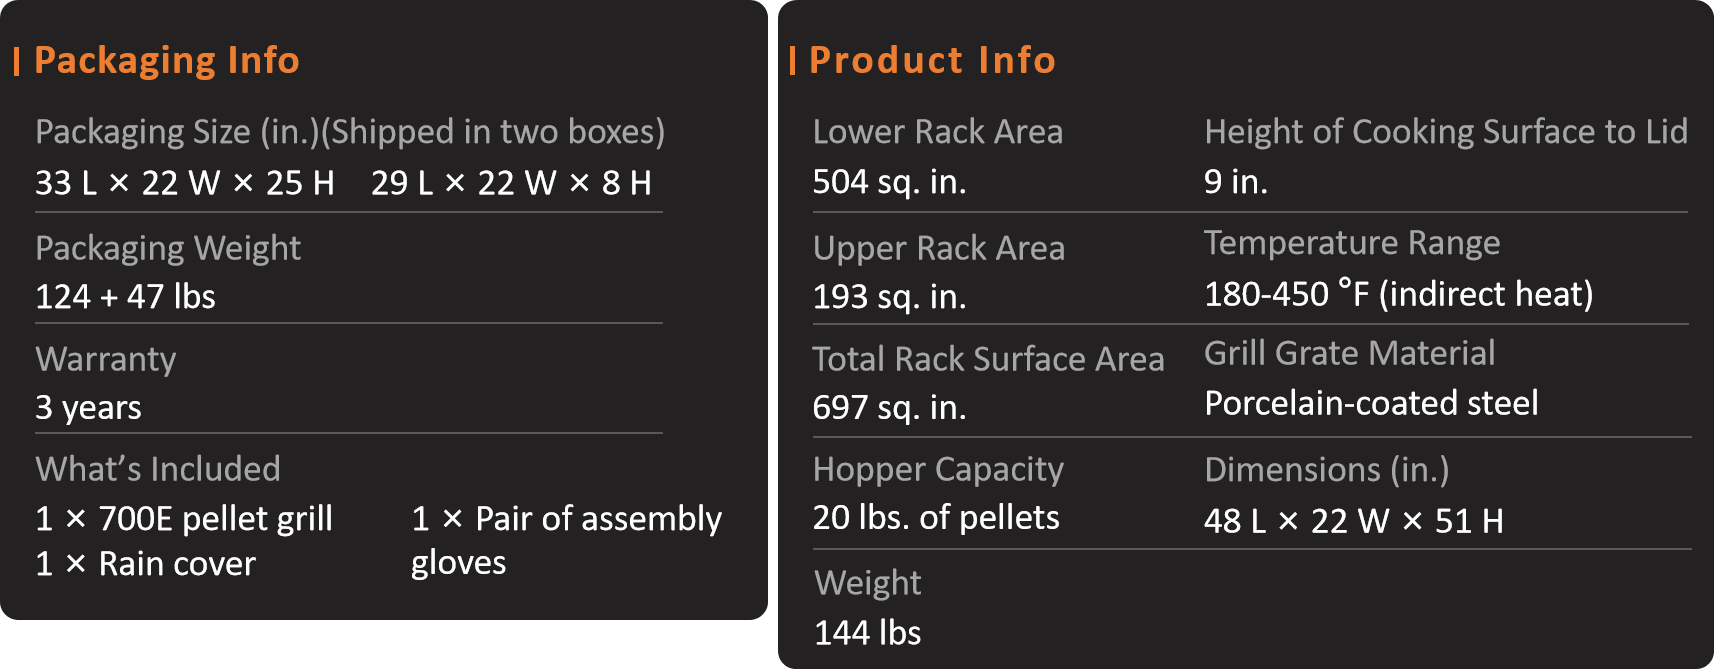Select the What's Included label
The width and height of the screenshot is (1725, 670).
tap(158, 469)
